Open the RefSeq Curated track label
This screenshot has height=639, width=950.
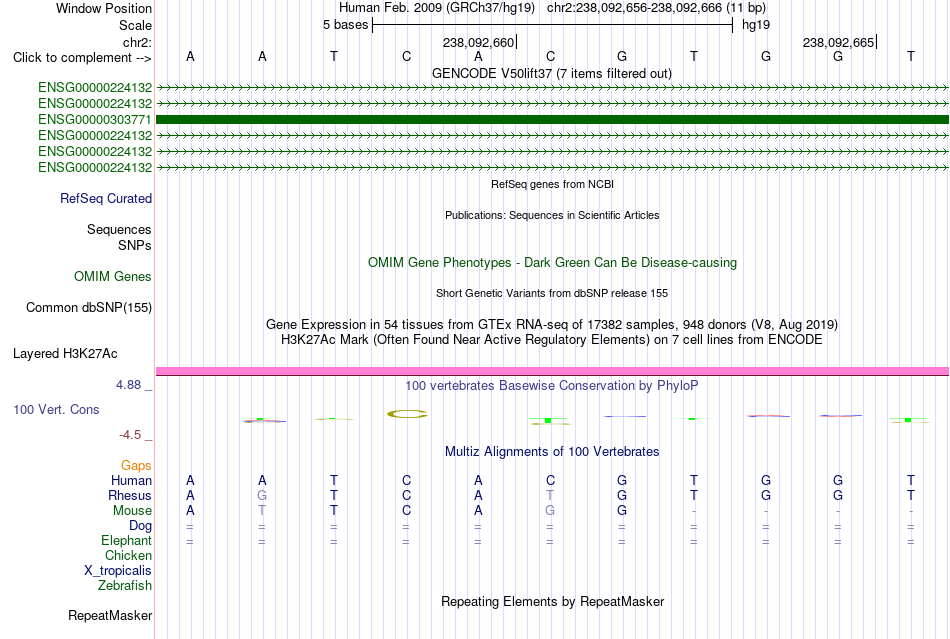[106, 199]
